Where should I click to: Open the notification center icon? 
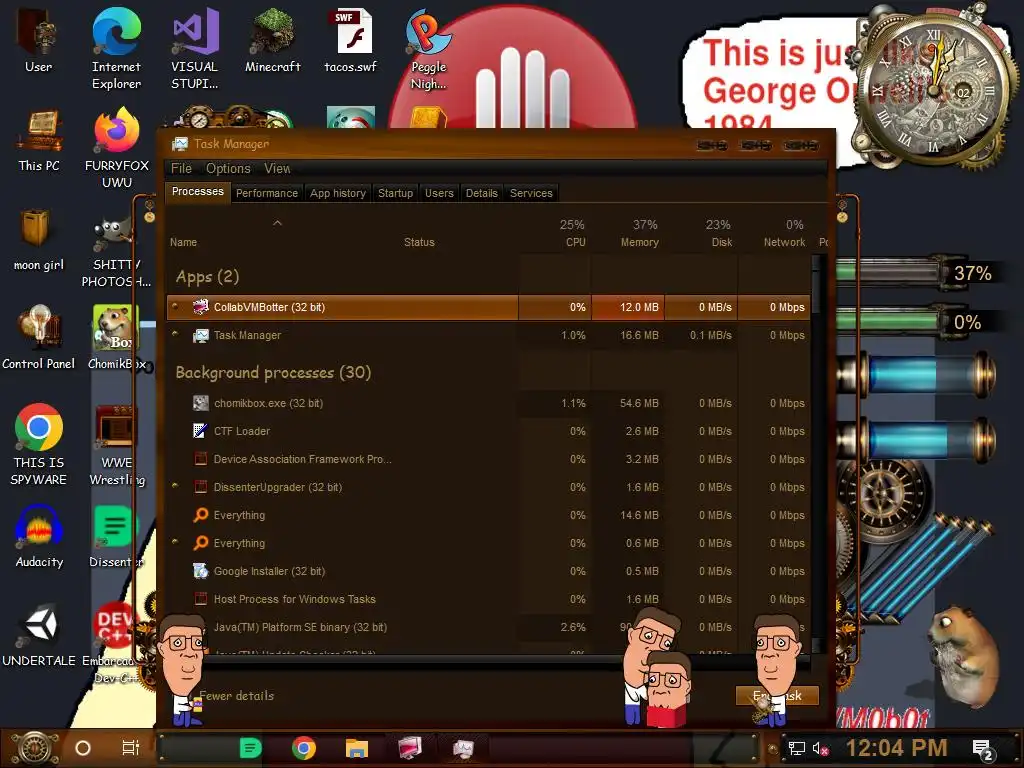(x=983, y=750)
